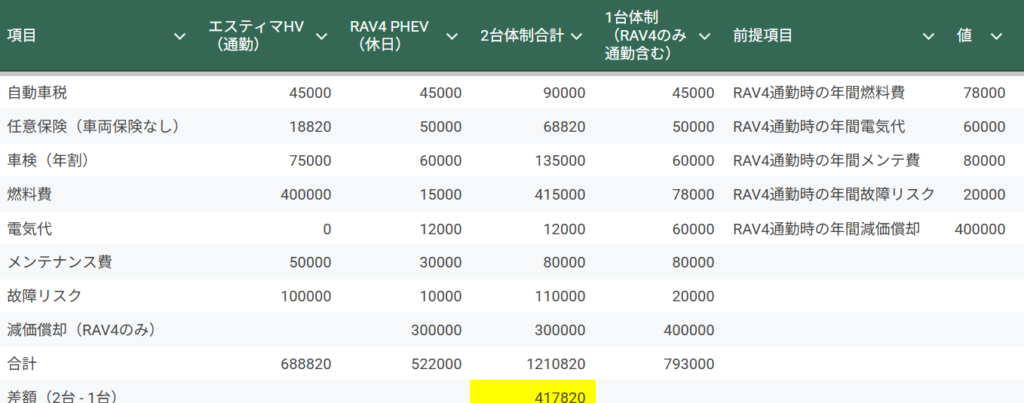
Task: Select the 故障リスク row label cell
Action: (x=45, y=296)
